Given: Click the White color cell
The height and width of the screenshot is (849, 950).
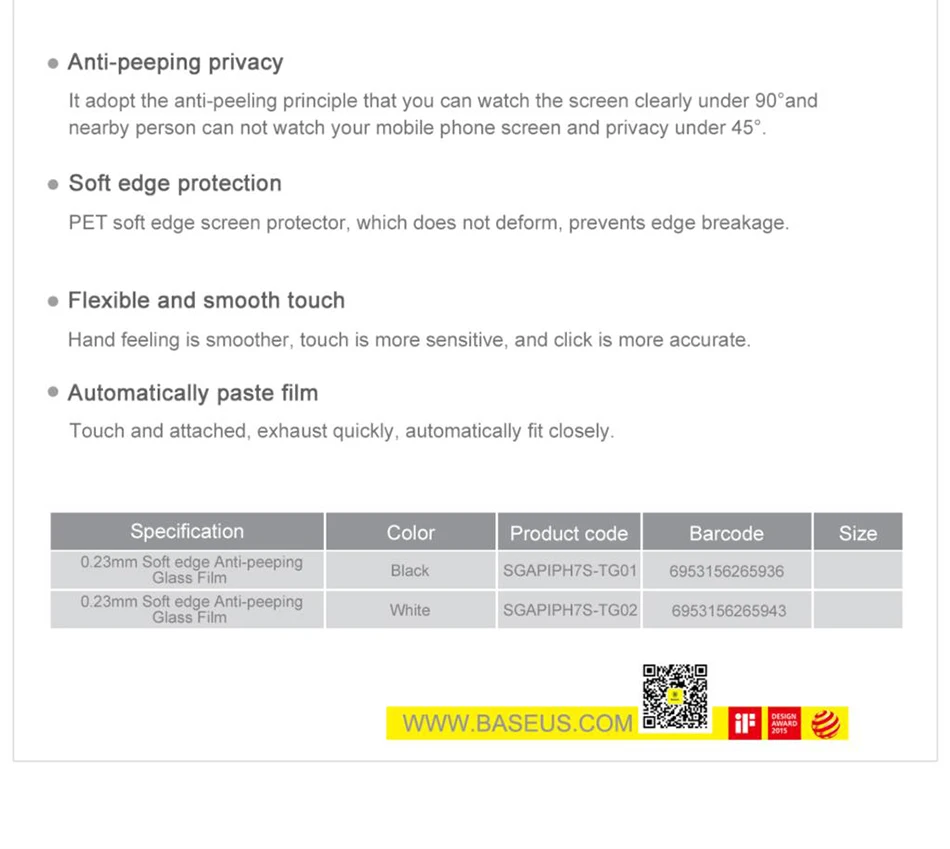Looking at the screenshot, I should click(410, 610).
